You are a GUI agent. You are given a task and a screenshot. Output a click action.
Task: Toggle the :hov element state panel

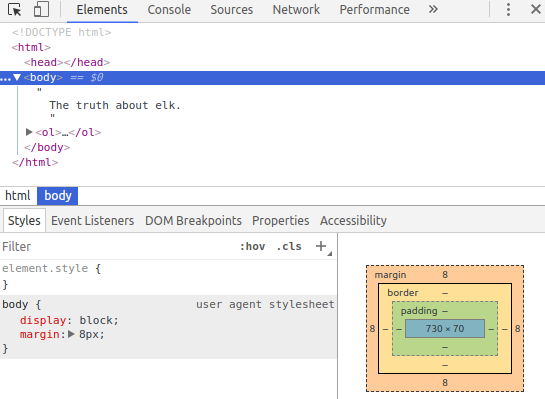tap(252, 246)
